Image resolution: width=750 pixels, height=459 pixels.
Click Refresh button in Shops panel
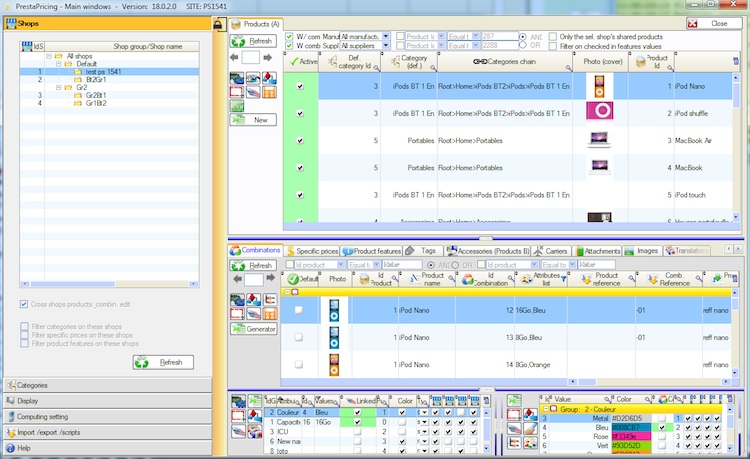(x=163, y=362)
